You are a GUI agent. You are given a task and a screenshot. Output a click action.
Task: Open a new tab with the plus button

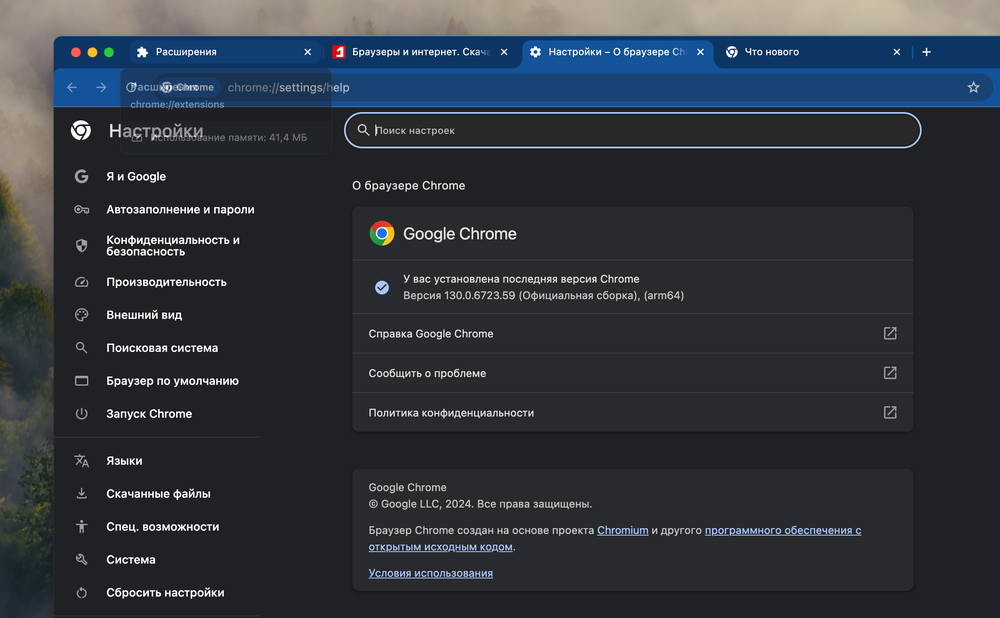pyautogui.click(x=927, y=52)
